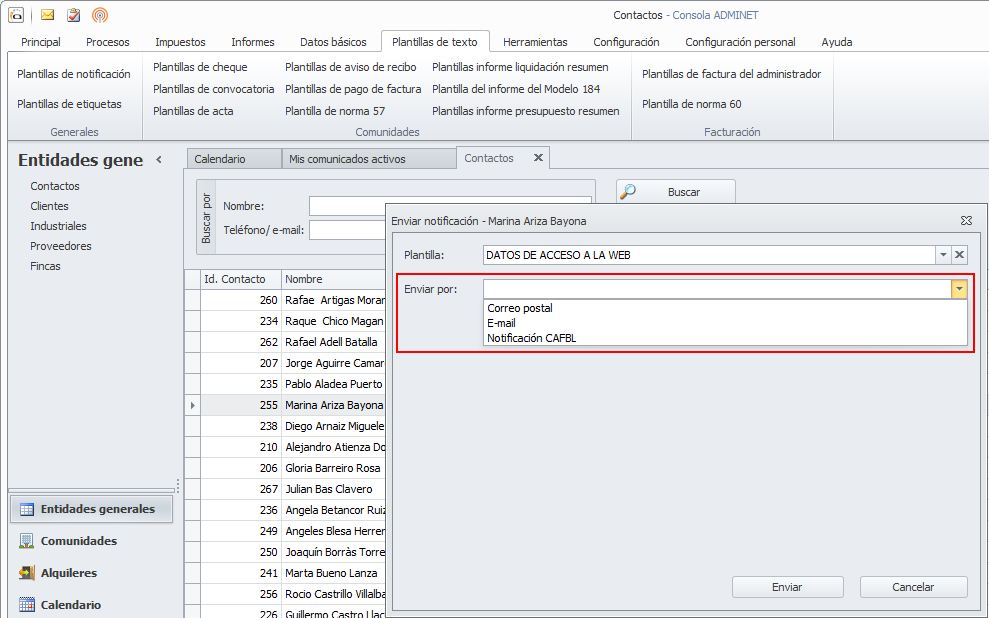The width and height of the screenshot is (989, 618).
Task: Open the clipboard tasks icon in title bar
Action: point(74,15)
